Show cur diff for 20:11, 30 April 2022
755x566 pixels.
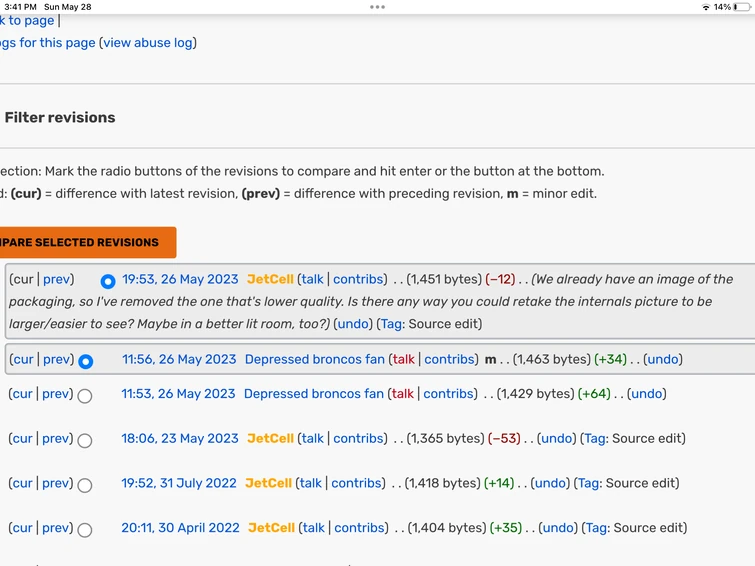[x=23, y=528]
